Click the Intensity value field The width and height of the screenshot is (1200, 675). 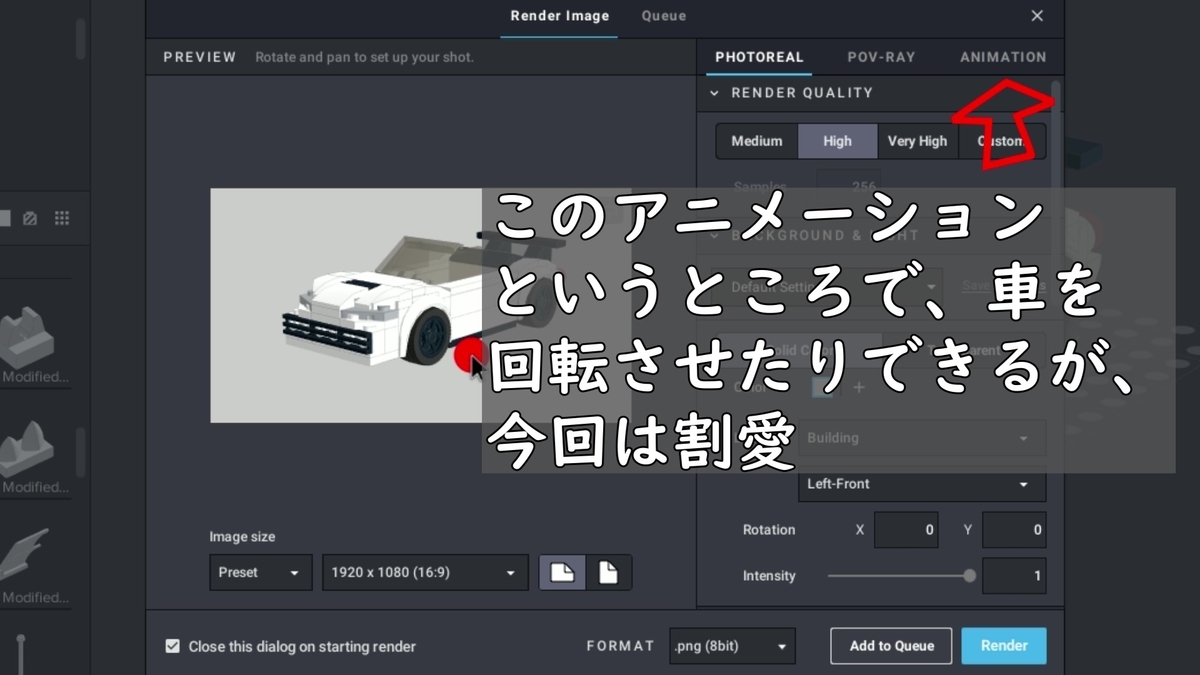pyautogui.click(x=1014, y=576)
